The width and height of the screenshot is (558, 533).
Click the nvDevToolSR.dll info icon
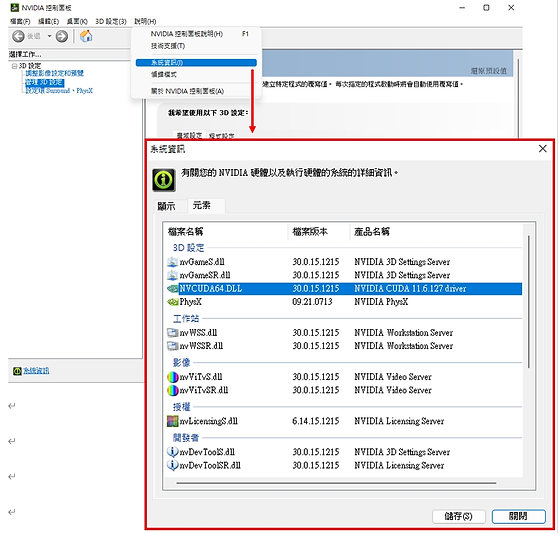tap(173, 465)
